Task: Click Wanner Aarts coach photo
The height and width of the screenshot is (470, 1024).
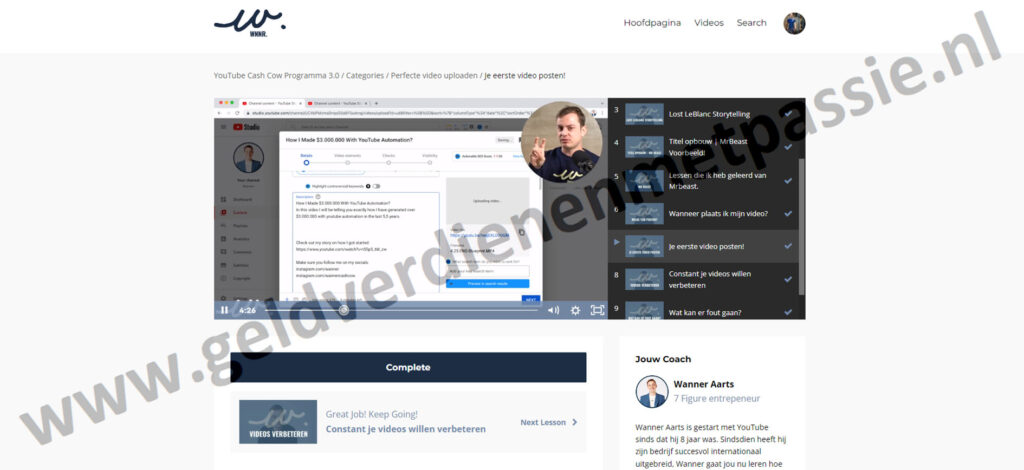Action: 651,392
